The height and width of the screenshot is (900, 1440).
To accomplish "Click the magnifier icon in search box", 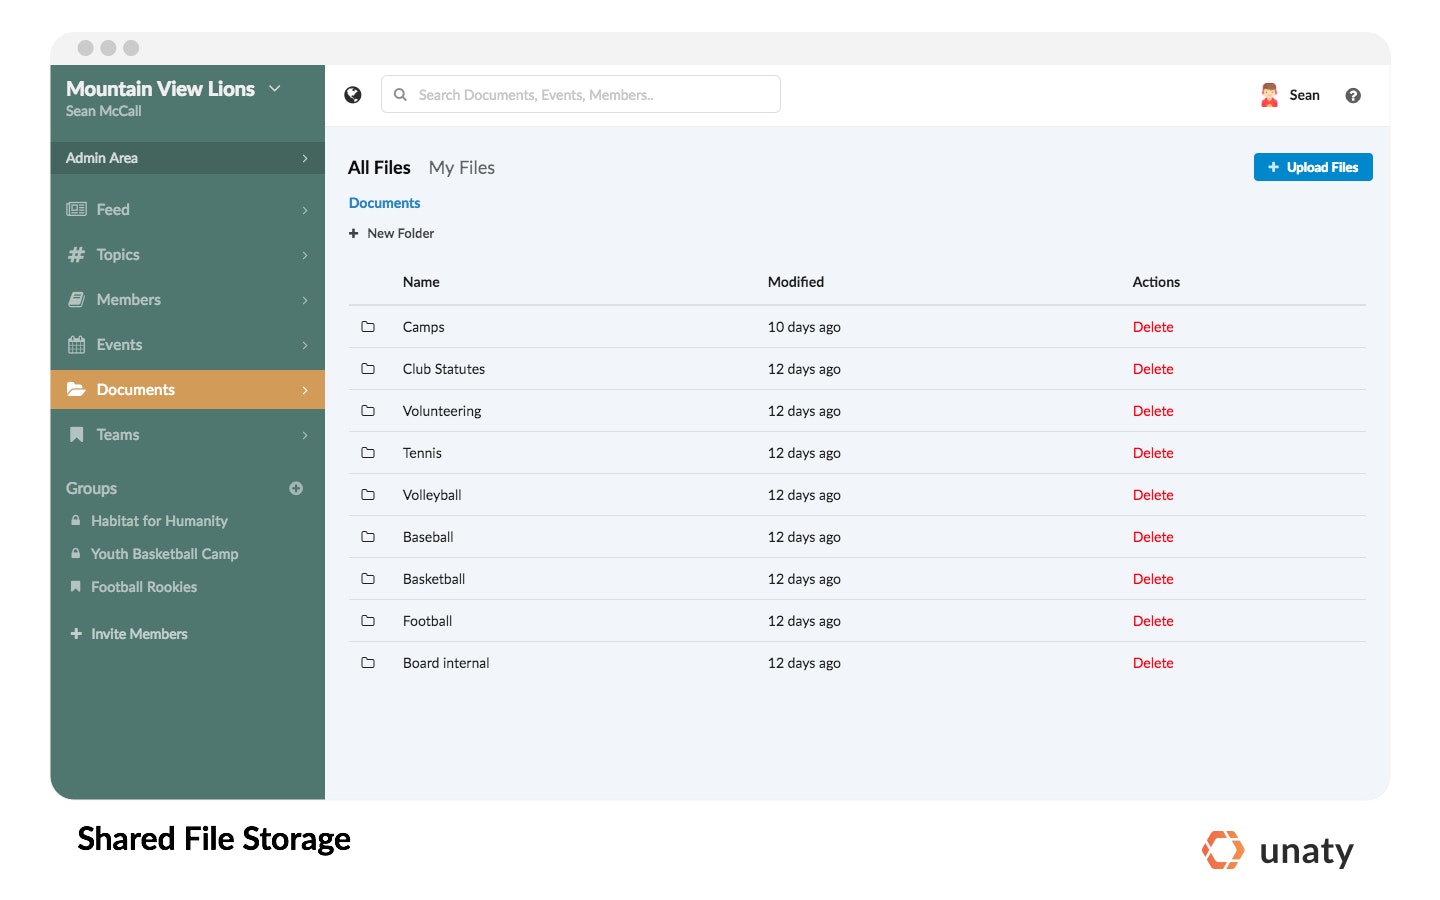I will click(400, 95).
